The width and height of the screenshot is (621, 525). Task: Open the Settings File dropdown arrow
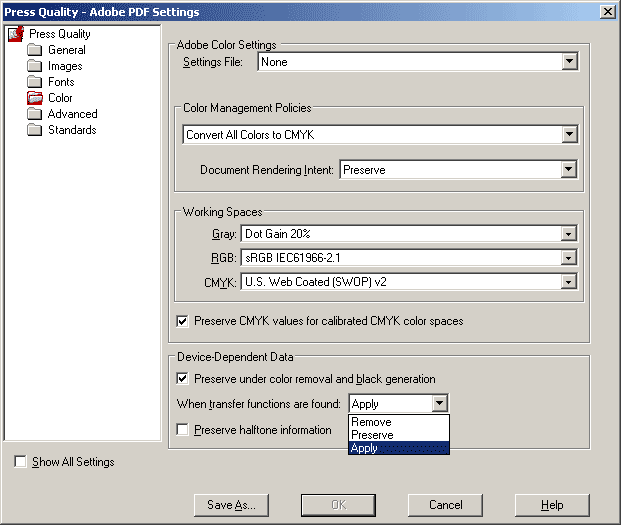point(570,62)
